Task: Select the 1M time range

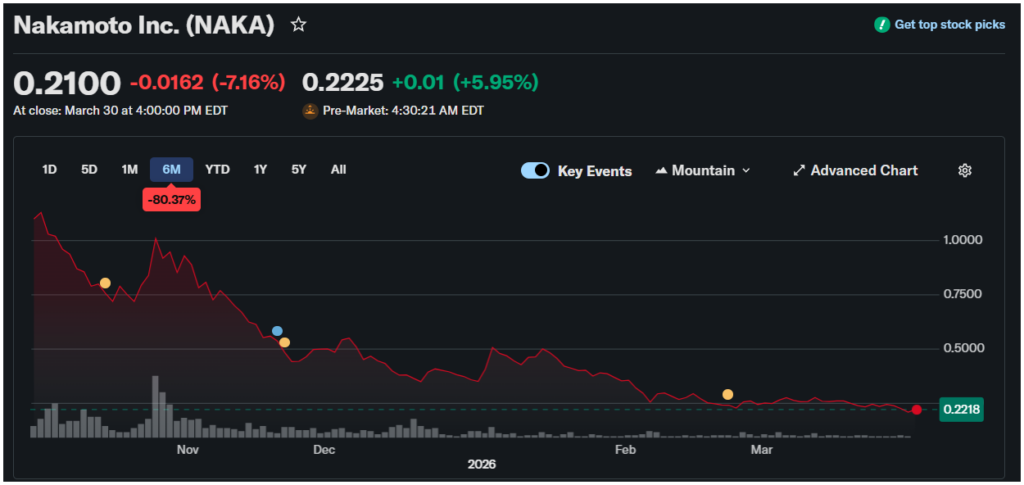Action: (x=129, y=170)
